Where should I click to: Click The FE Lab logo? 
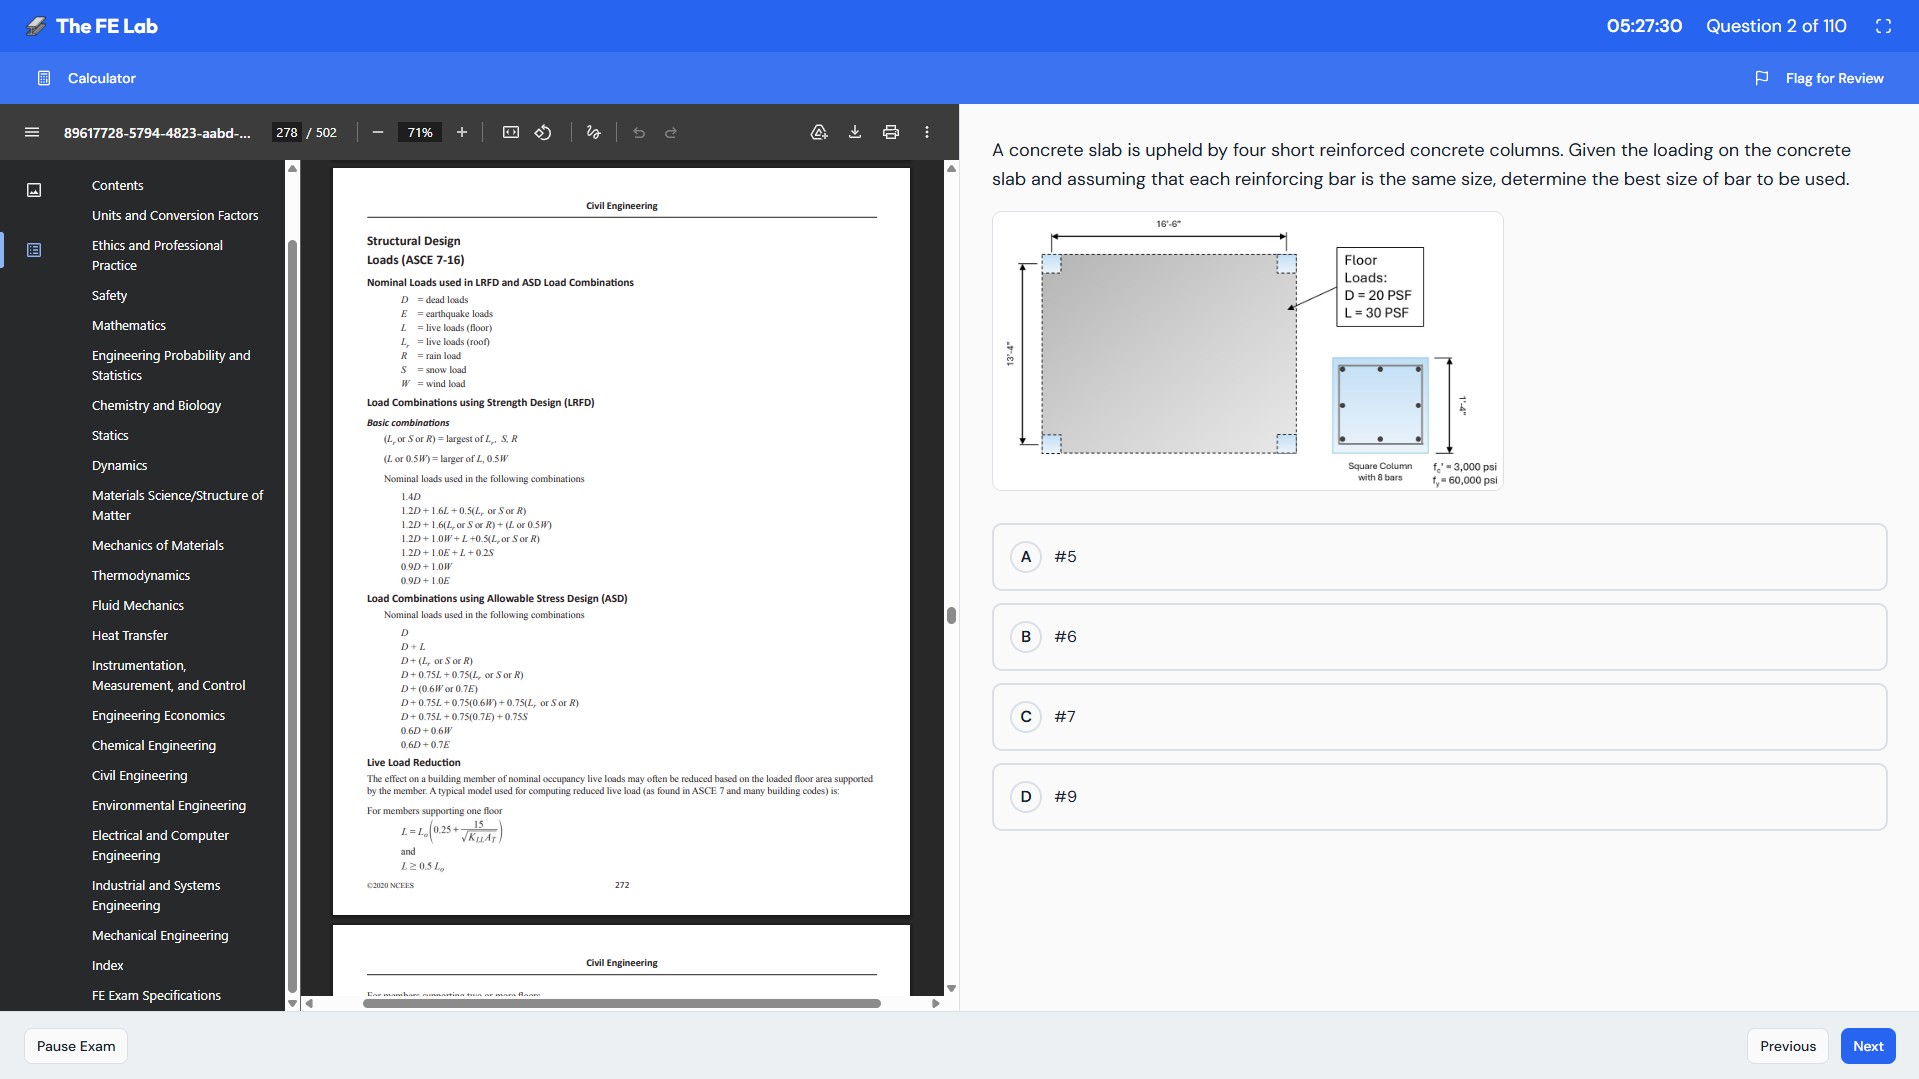pos(92,26)
